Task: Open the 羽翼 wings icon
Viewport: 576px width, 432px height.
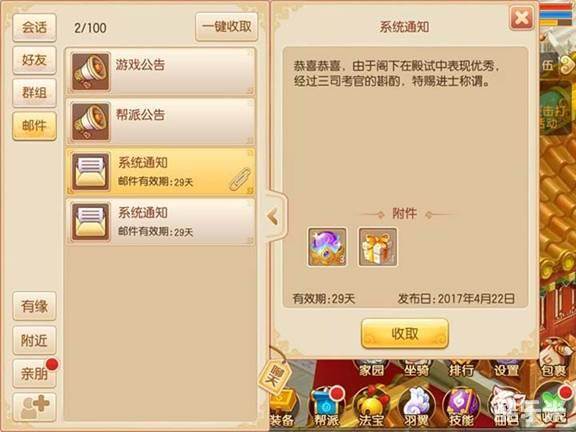Action: click(416, 408)
